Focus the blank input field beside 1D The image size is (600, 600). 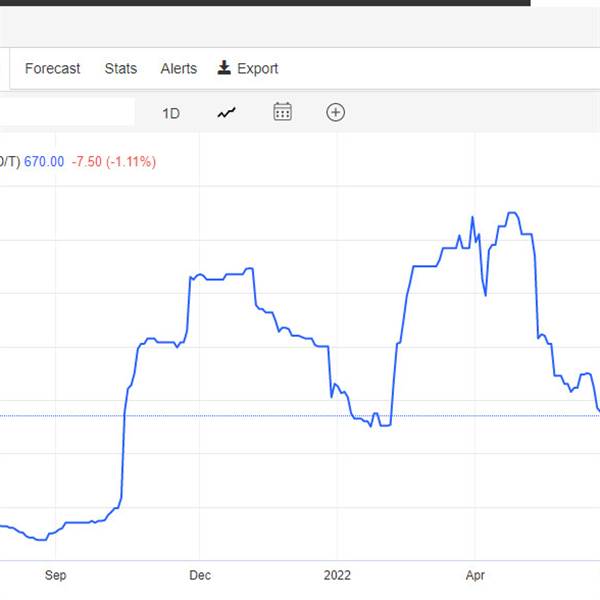(66, 112)
